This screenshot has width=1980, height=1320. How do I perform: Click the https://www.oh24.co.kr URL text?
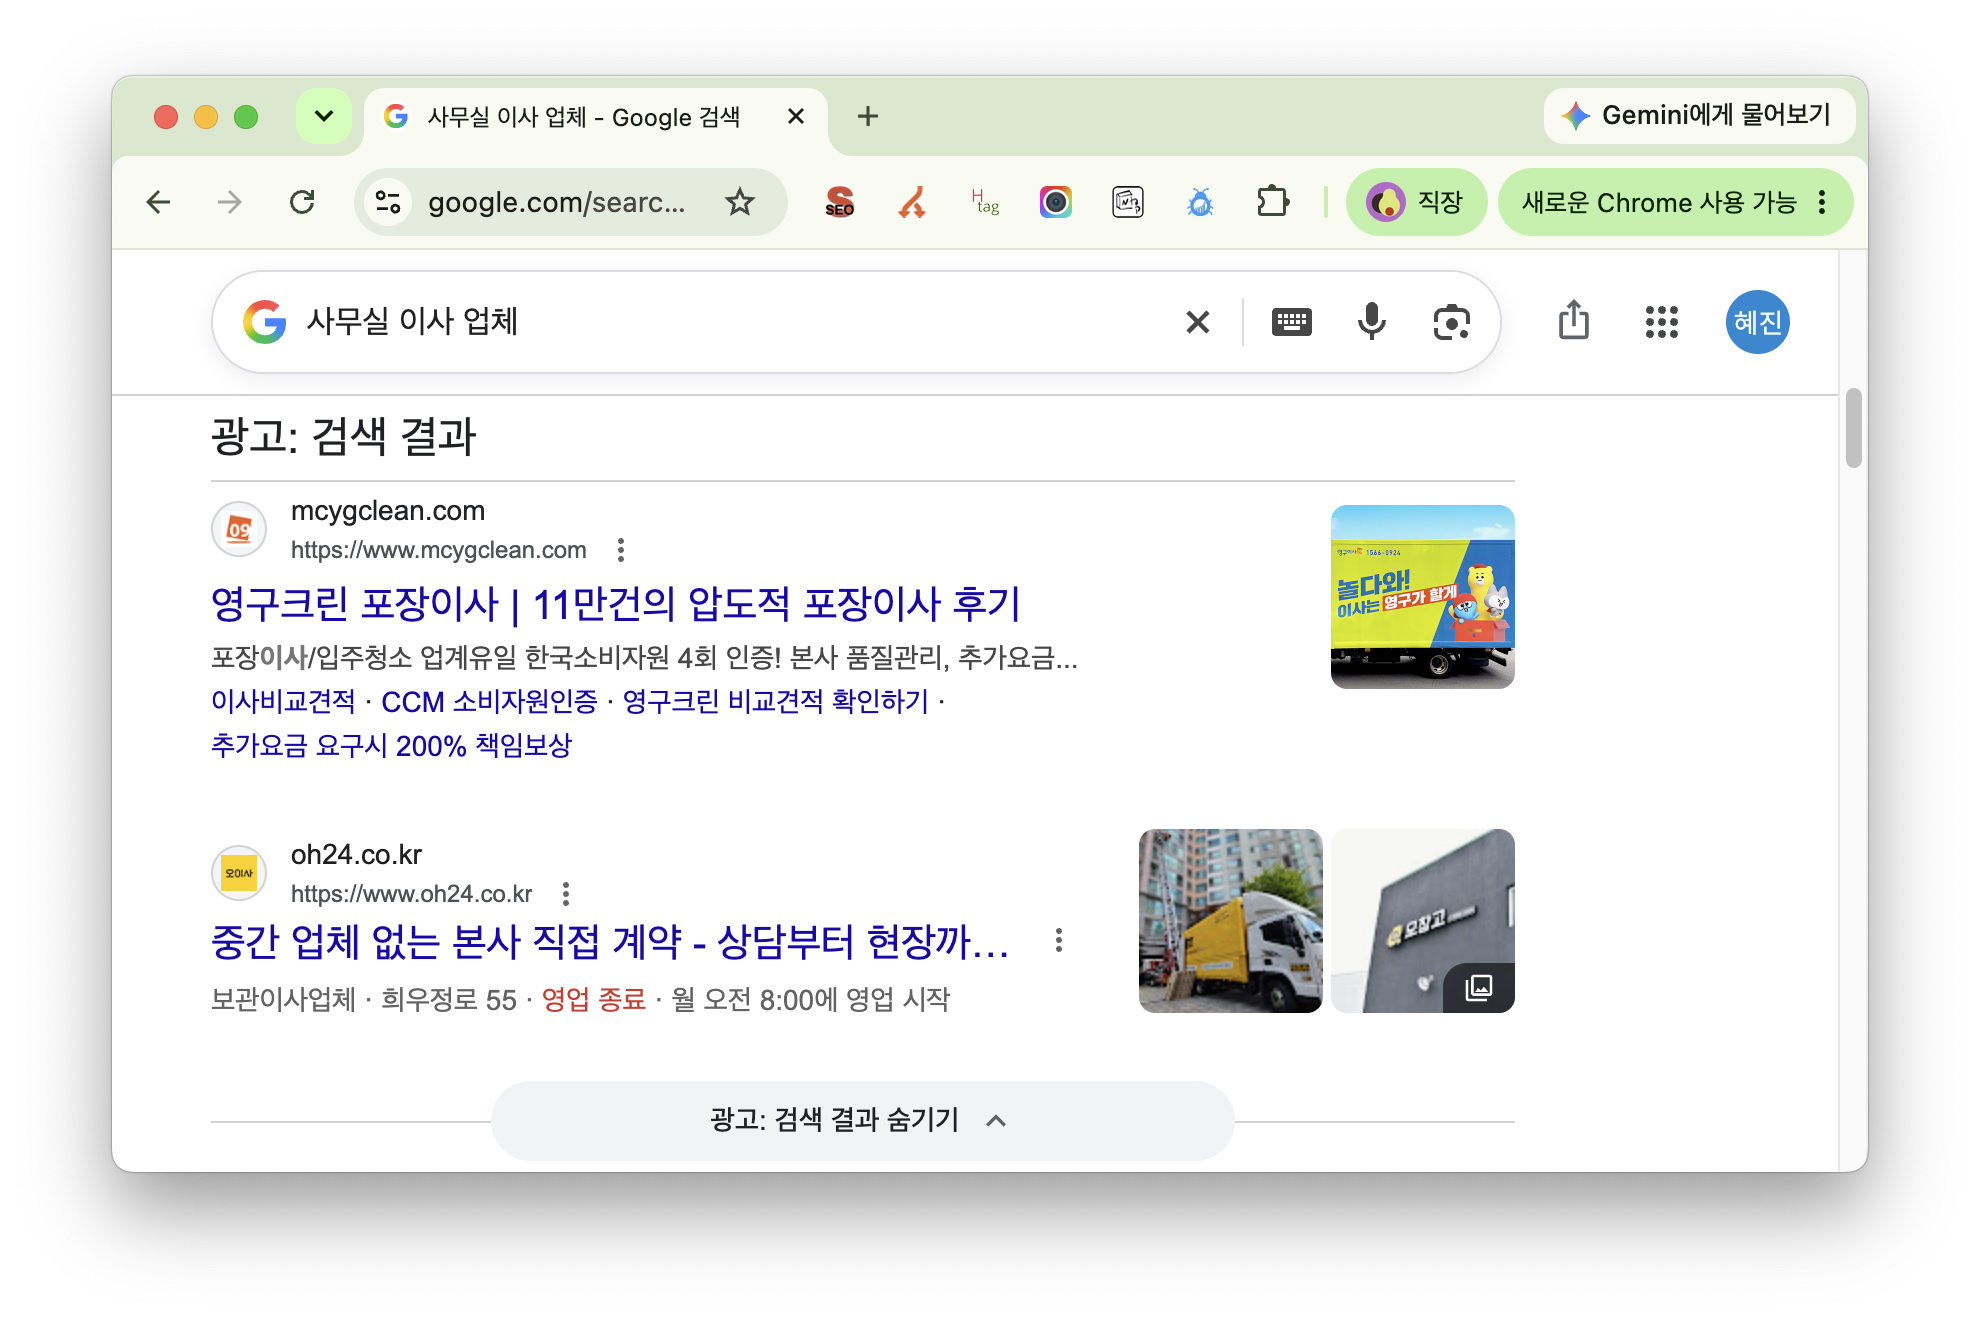click(411, 894)
